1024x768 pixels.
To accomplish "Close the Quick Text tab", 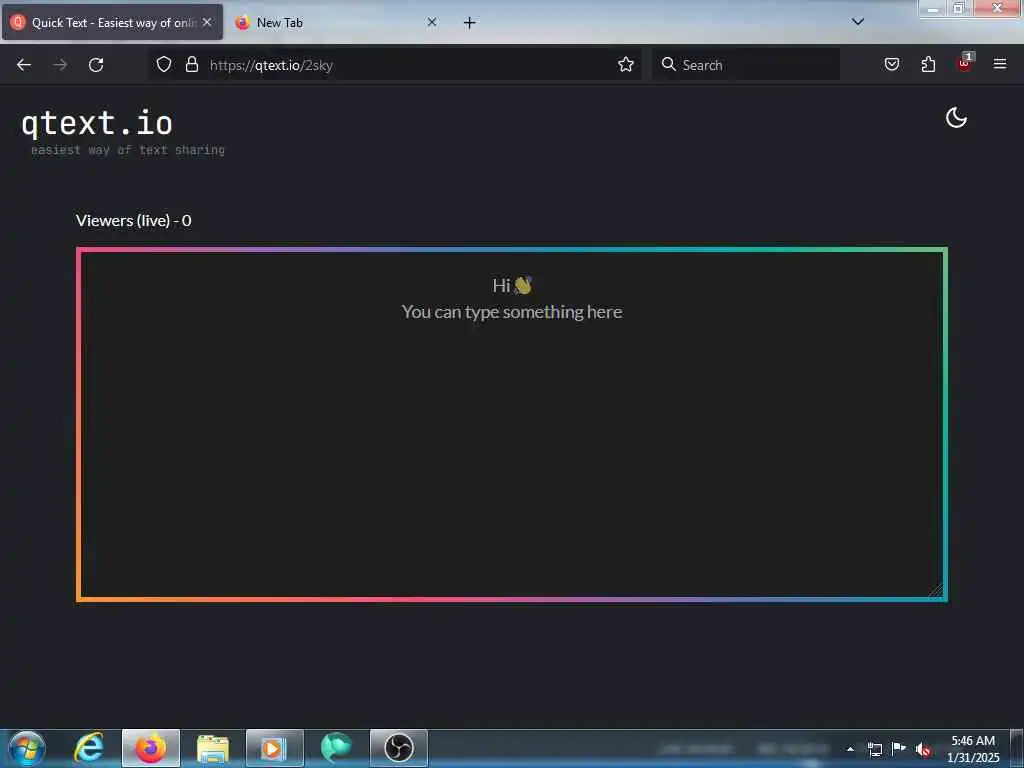I will (207, 22).
